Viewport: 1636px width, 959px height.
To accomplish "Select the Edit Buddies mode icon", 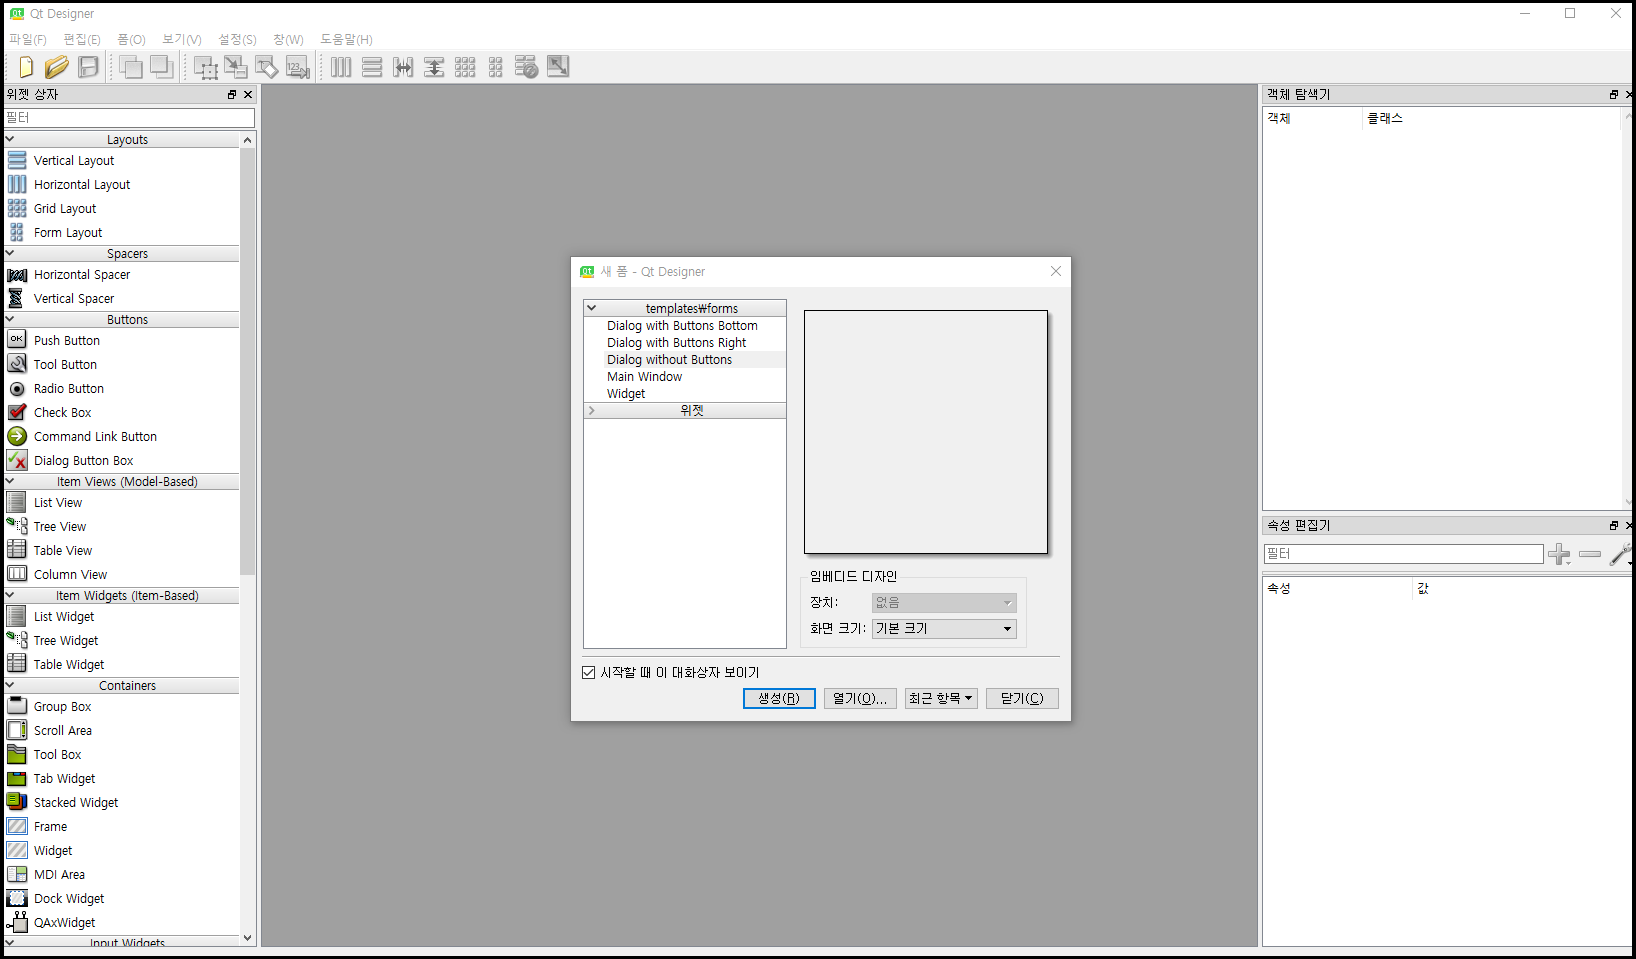I will (x=267, y=67).
